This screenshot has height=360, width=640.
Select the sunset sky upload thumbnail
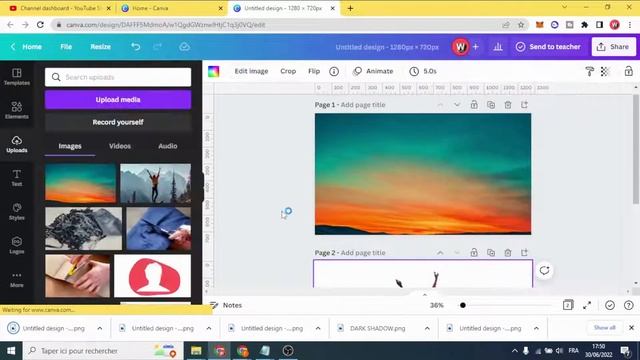point(80,183)
